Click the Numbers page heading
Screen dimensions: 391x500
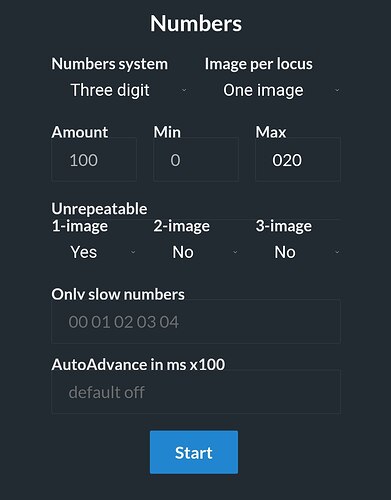(196, 24)
